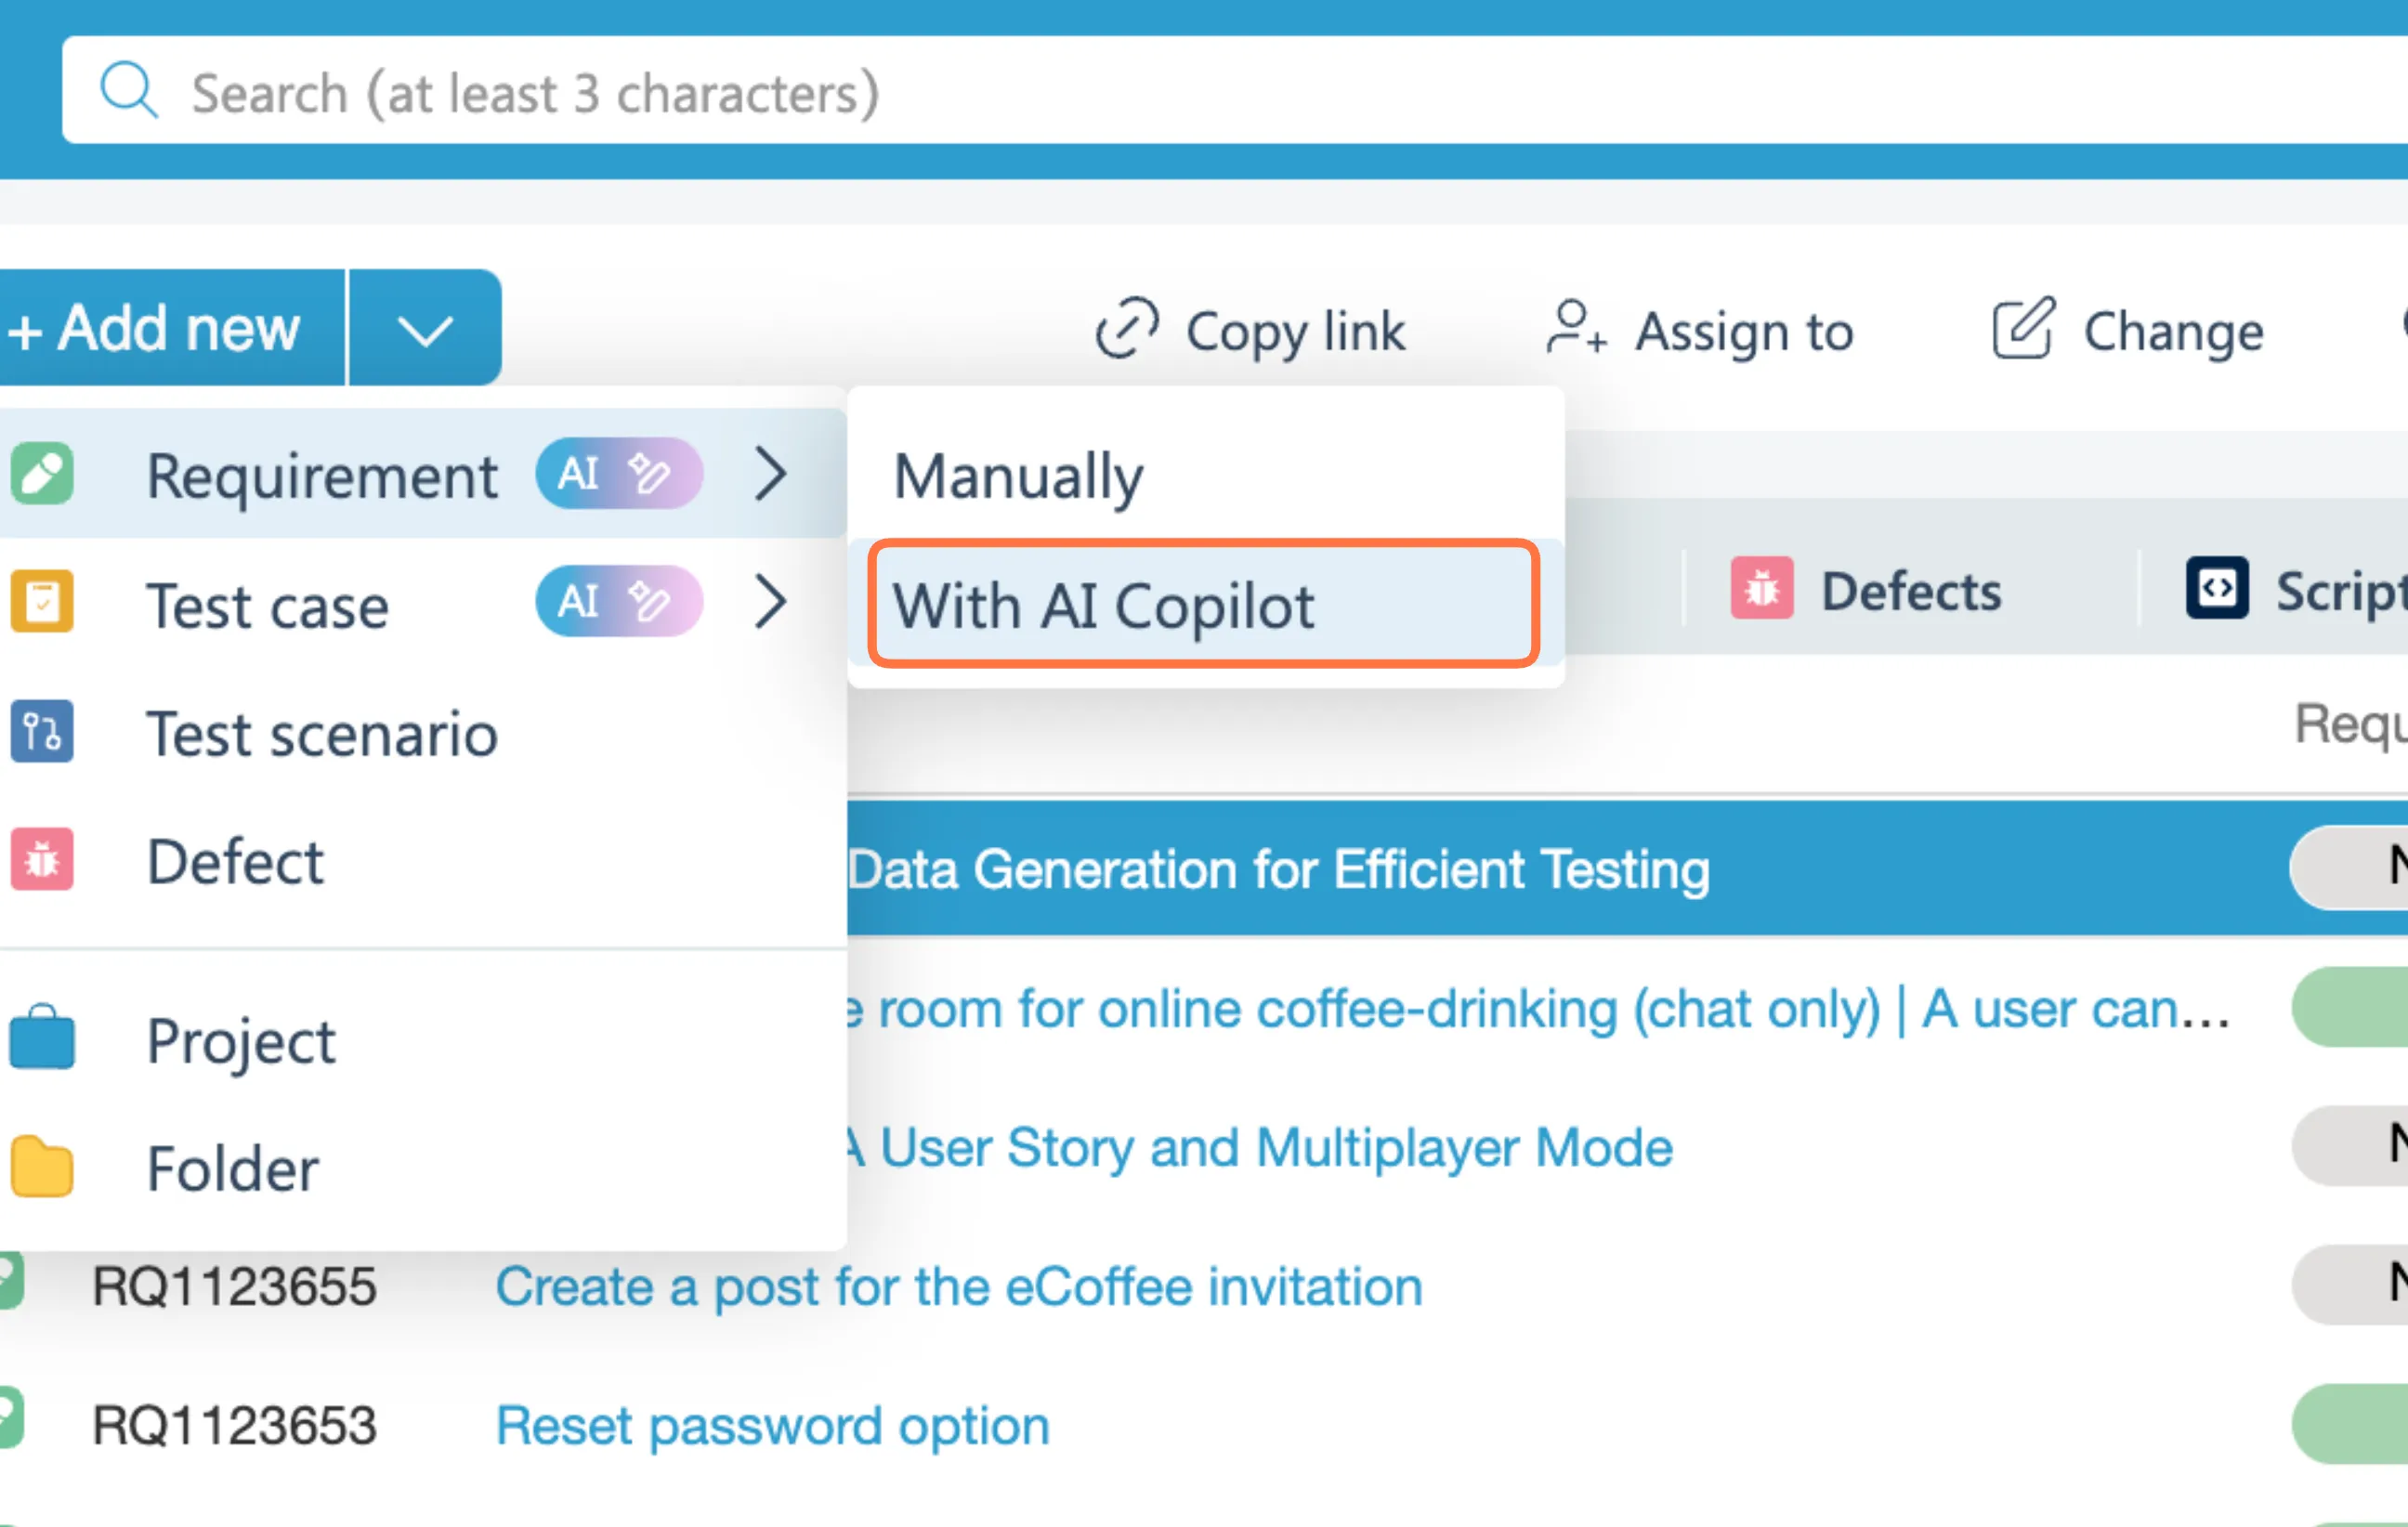
Task: Click the orange Test case icon
Action: 42,603
